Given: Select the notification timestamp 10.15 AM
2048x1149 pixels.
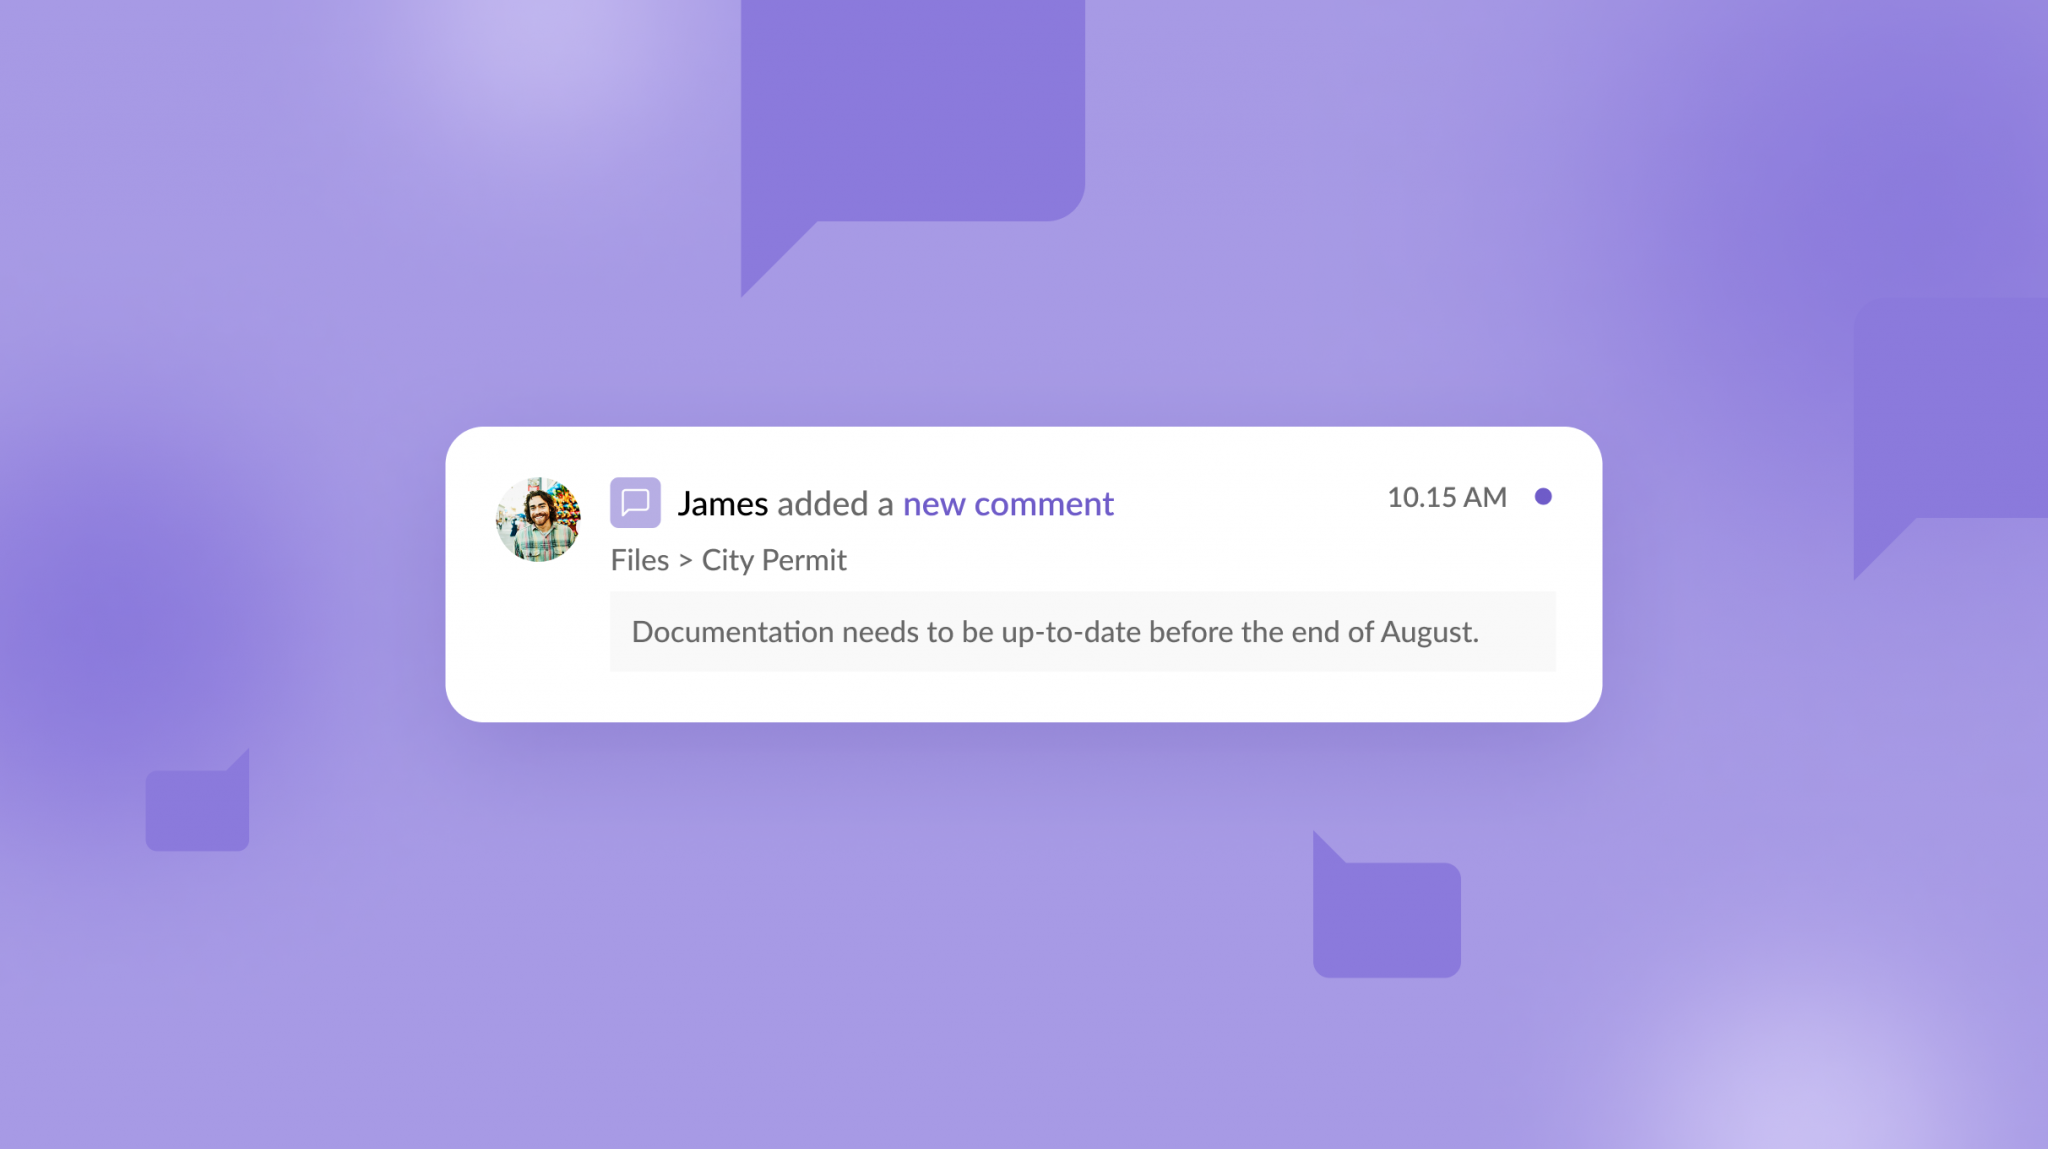Looking at the screenshot, I should [x=1446, y=496].
